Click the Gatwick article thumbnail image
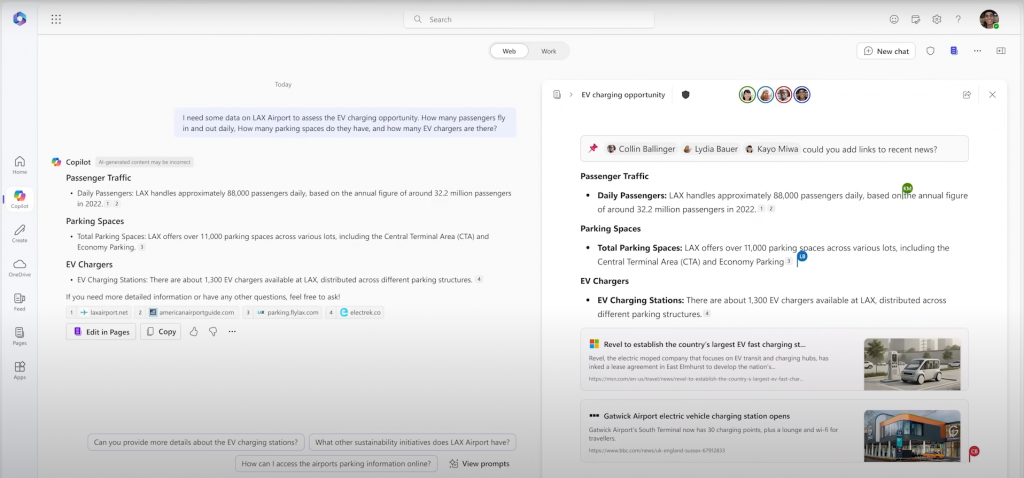This screenshot has height=478, width=1024. 912,436
